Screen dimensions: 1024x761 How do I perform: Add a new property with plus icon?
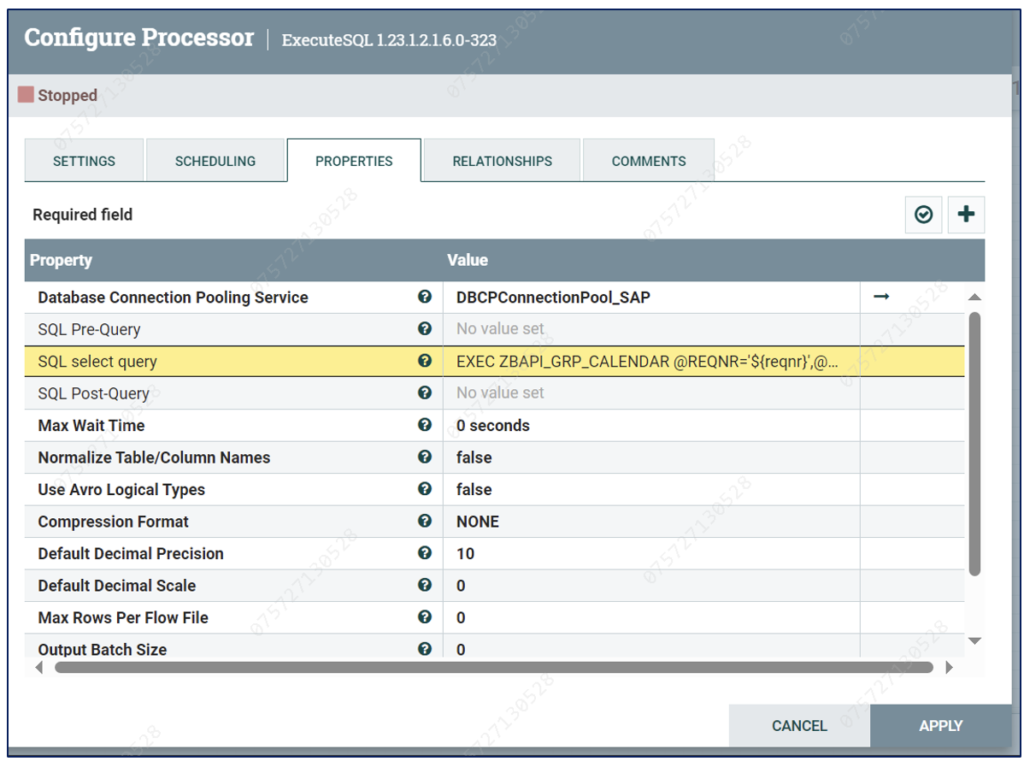966,214
